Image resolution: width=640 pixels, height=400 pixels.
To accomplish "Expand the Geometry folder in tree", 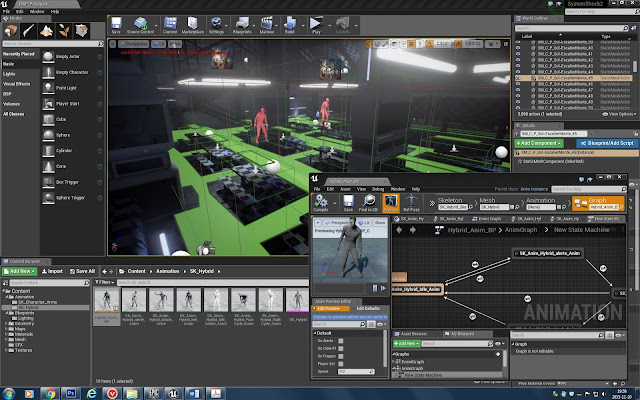I will click(7, 323).
